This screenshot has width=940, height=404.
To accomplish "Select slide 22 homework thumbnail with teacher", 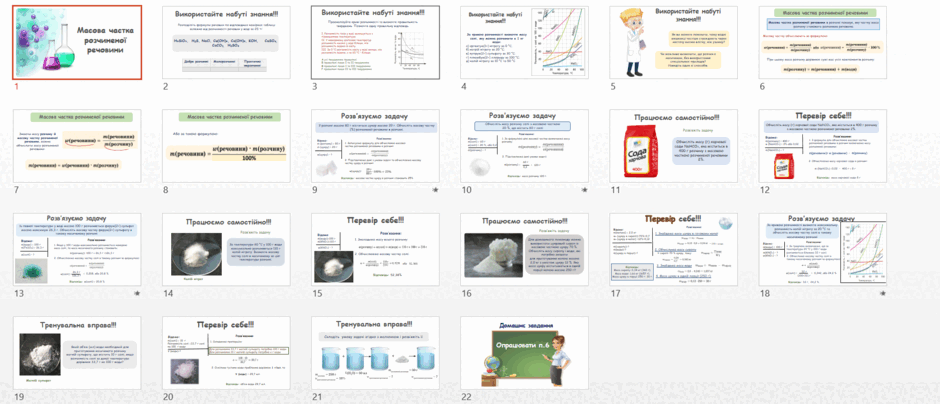I will pos(525,353).
